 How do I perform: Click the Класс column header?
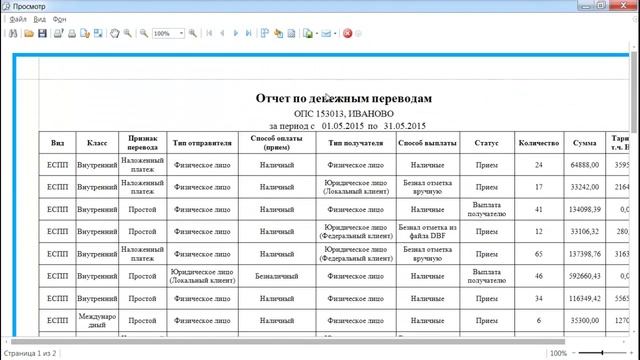tap(97, 143)
